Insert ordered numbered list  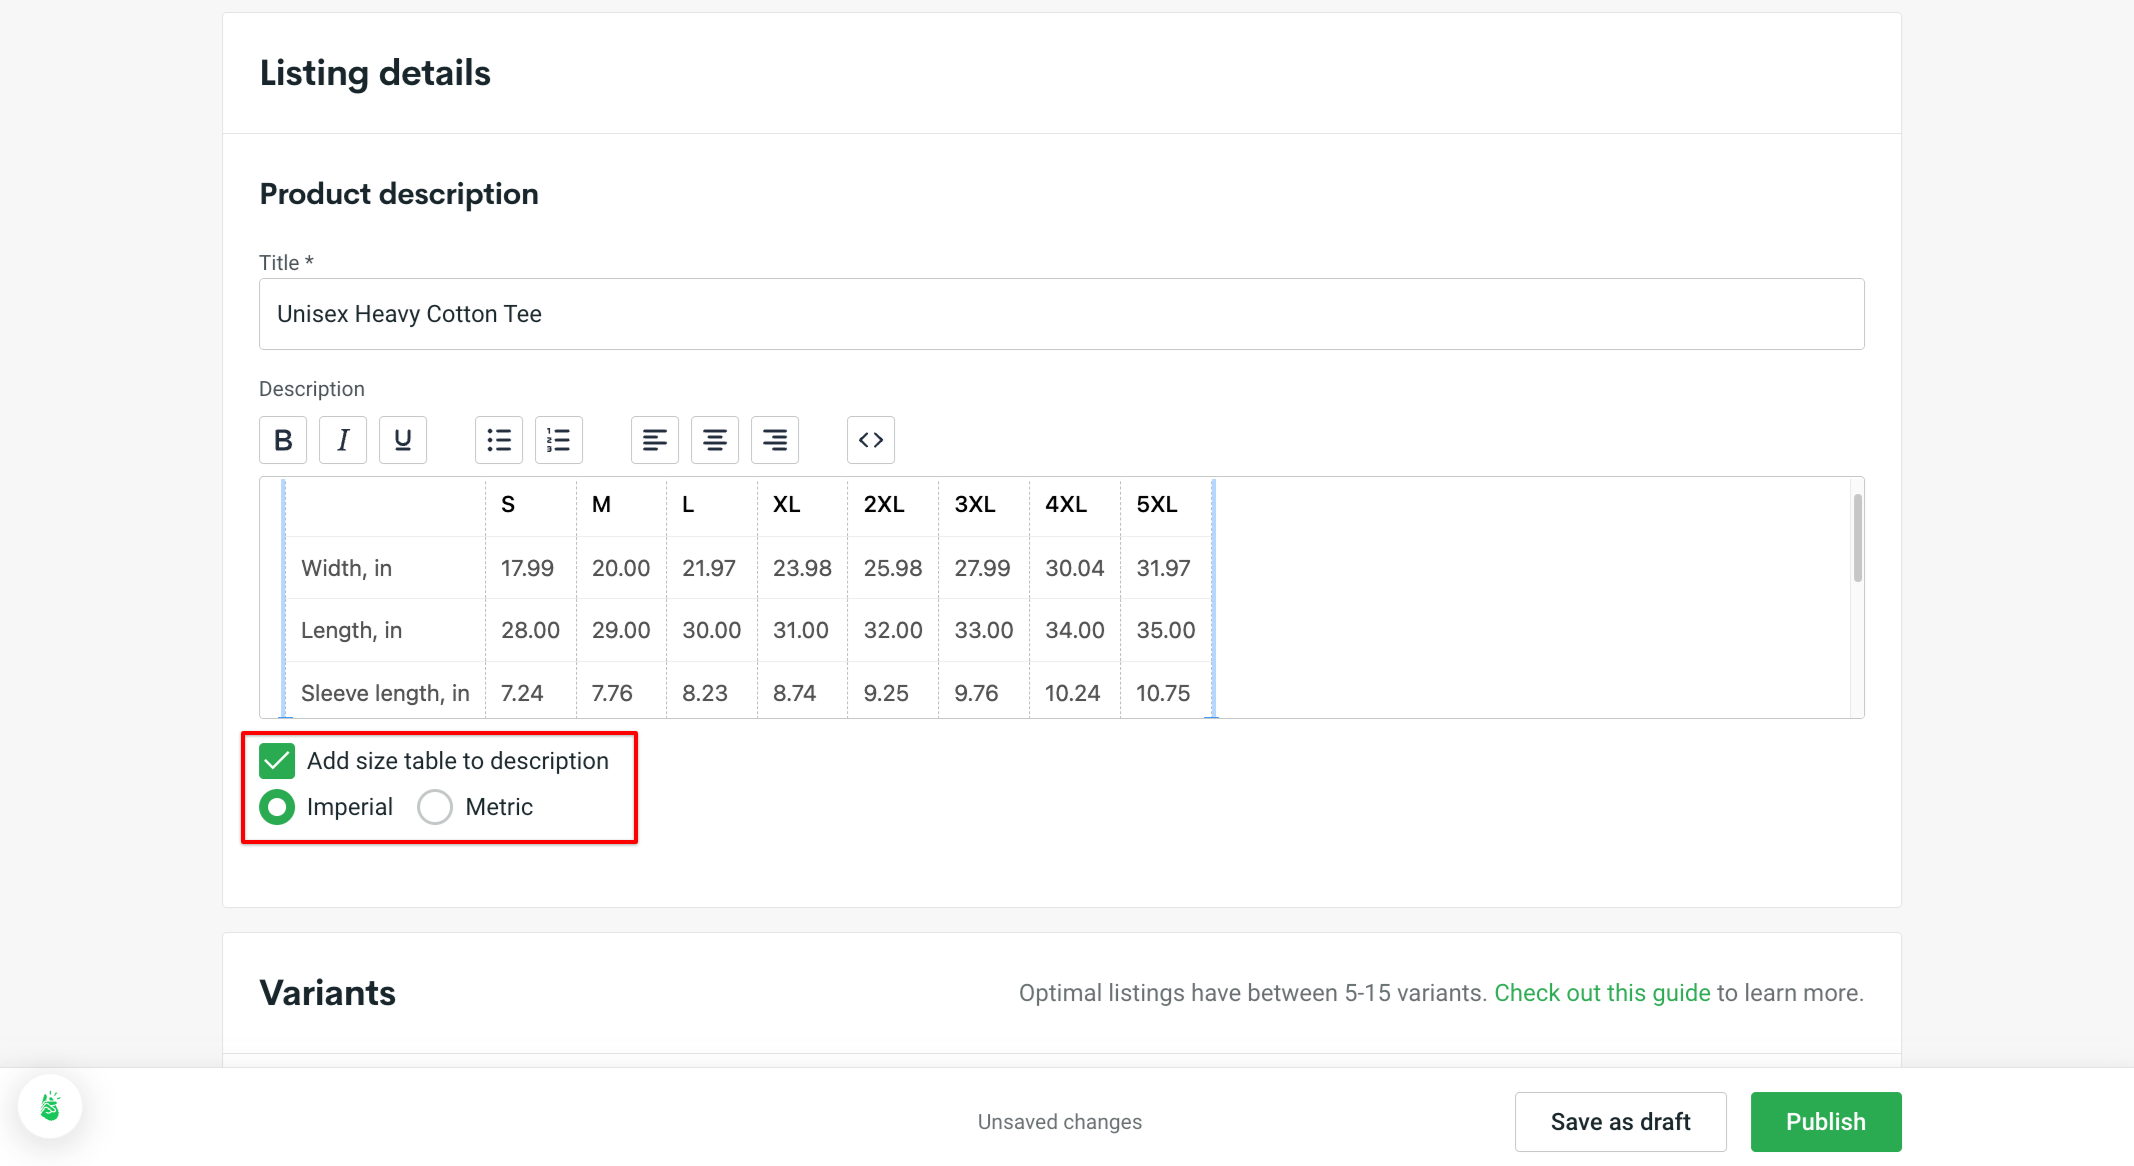[x=560, y=438]
